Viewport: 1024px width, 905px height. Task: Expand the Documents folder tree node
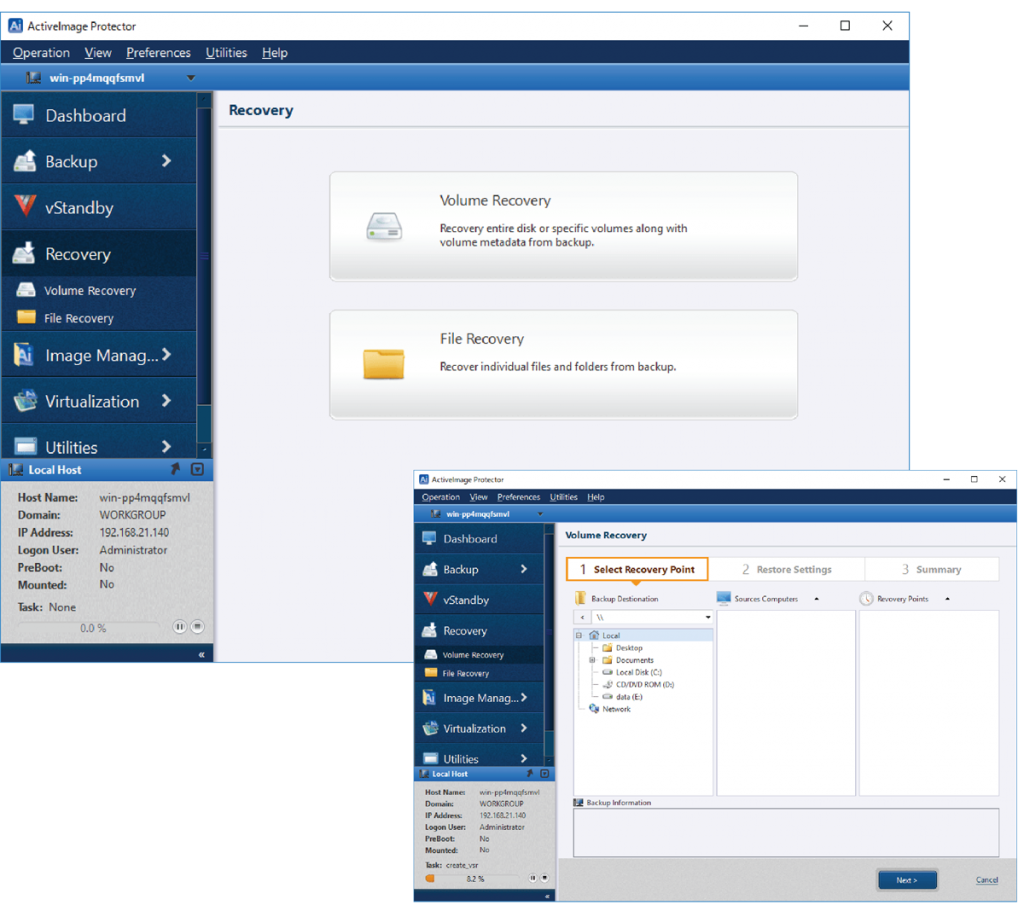click(592, 660)
